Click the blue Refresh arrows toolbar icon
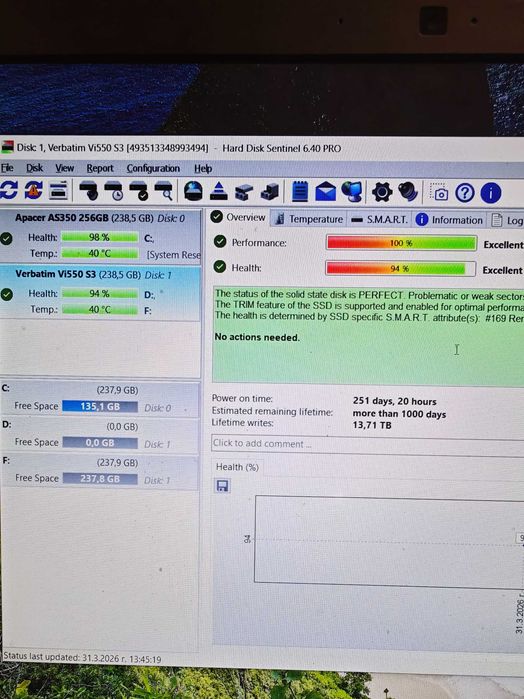Image resolution: width=524 pixels, height=699 pixels. point(9,191)
